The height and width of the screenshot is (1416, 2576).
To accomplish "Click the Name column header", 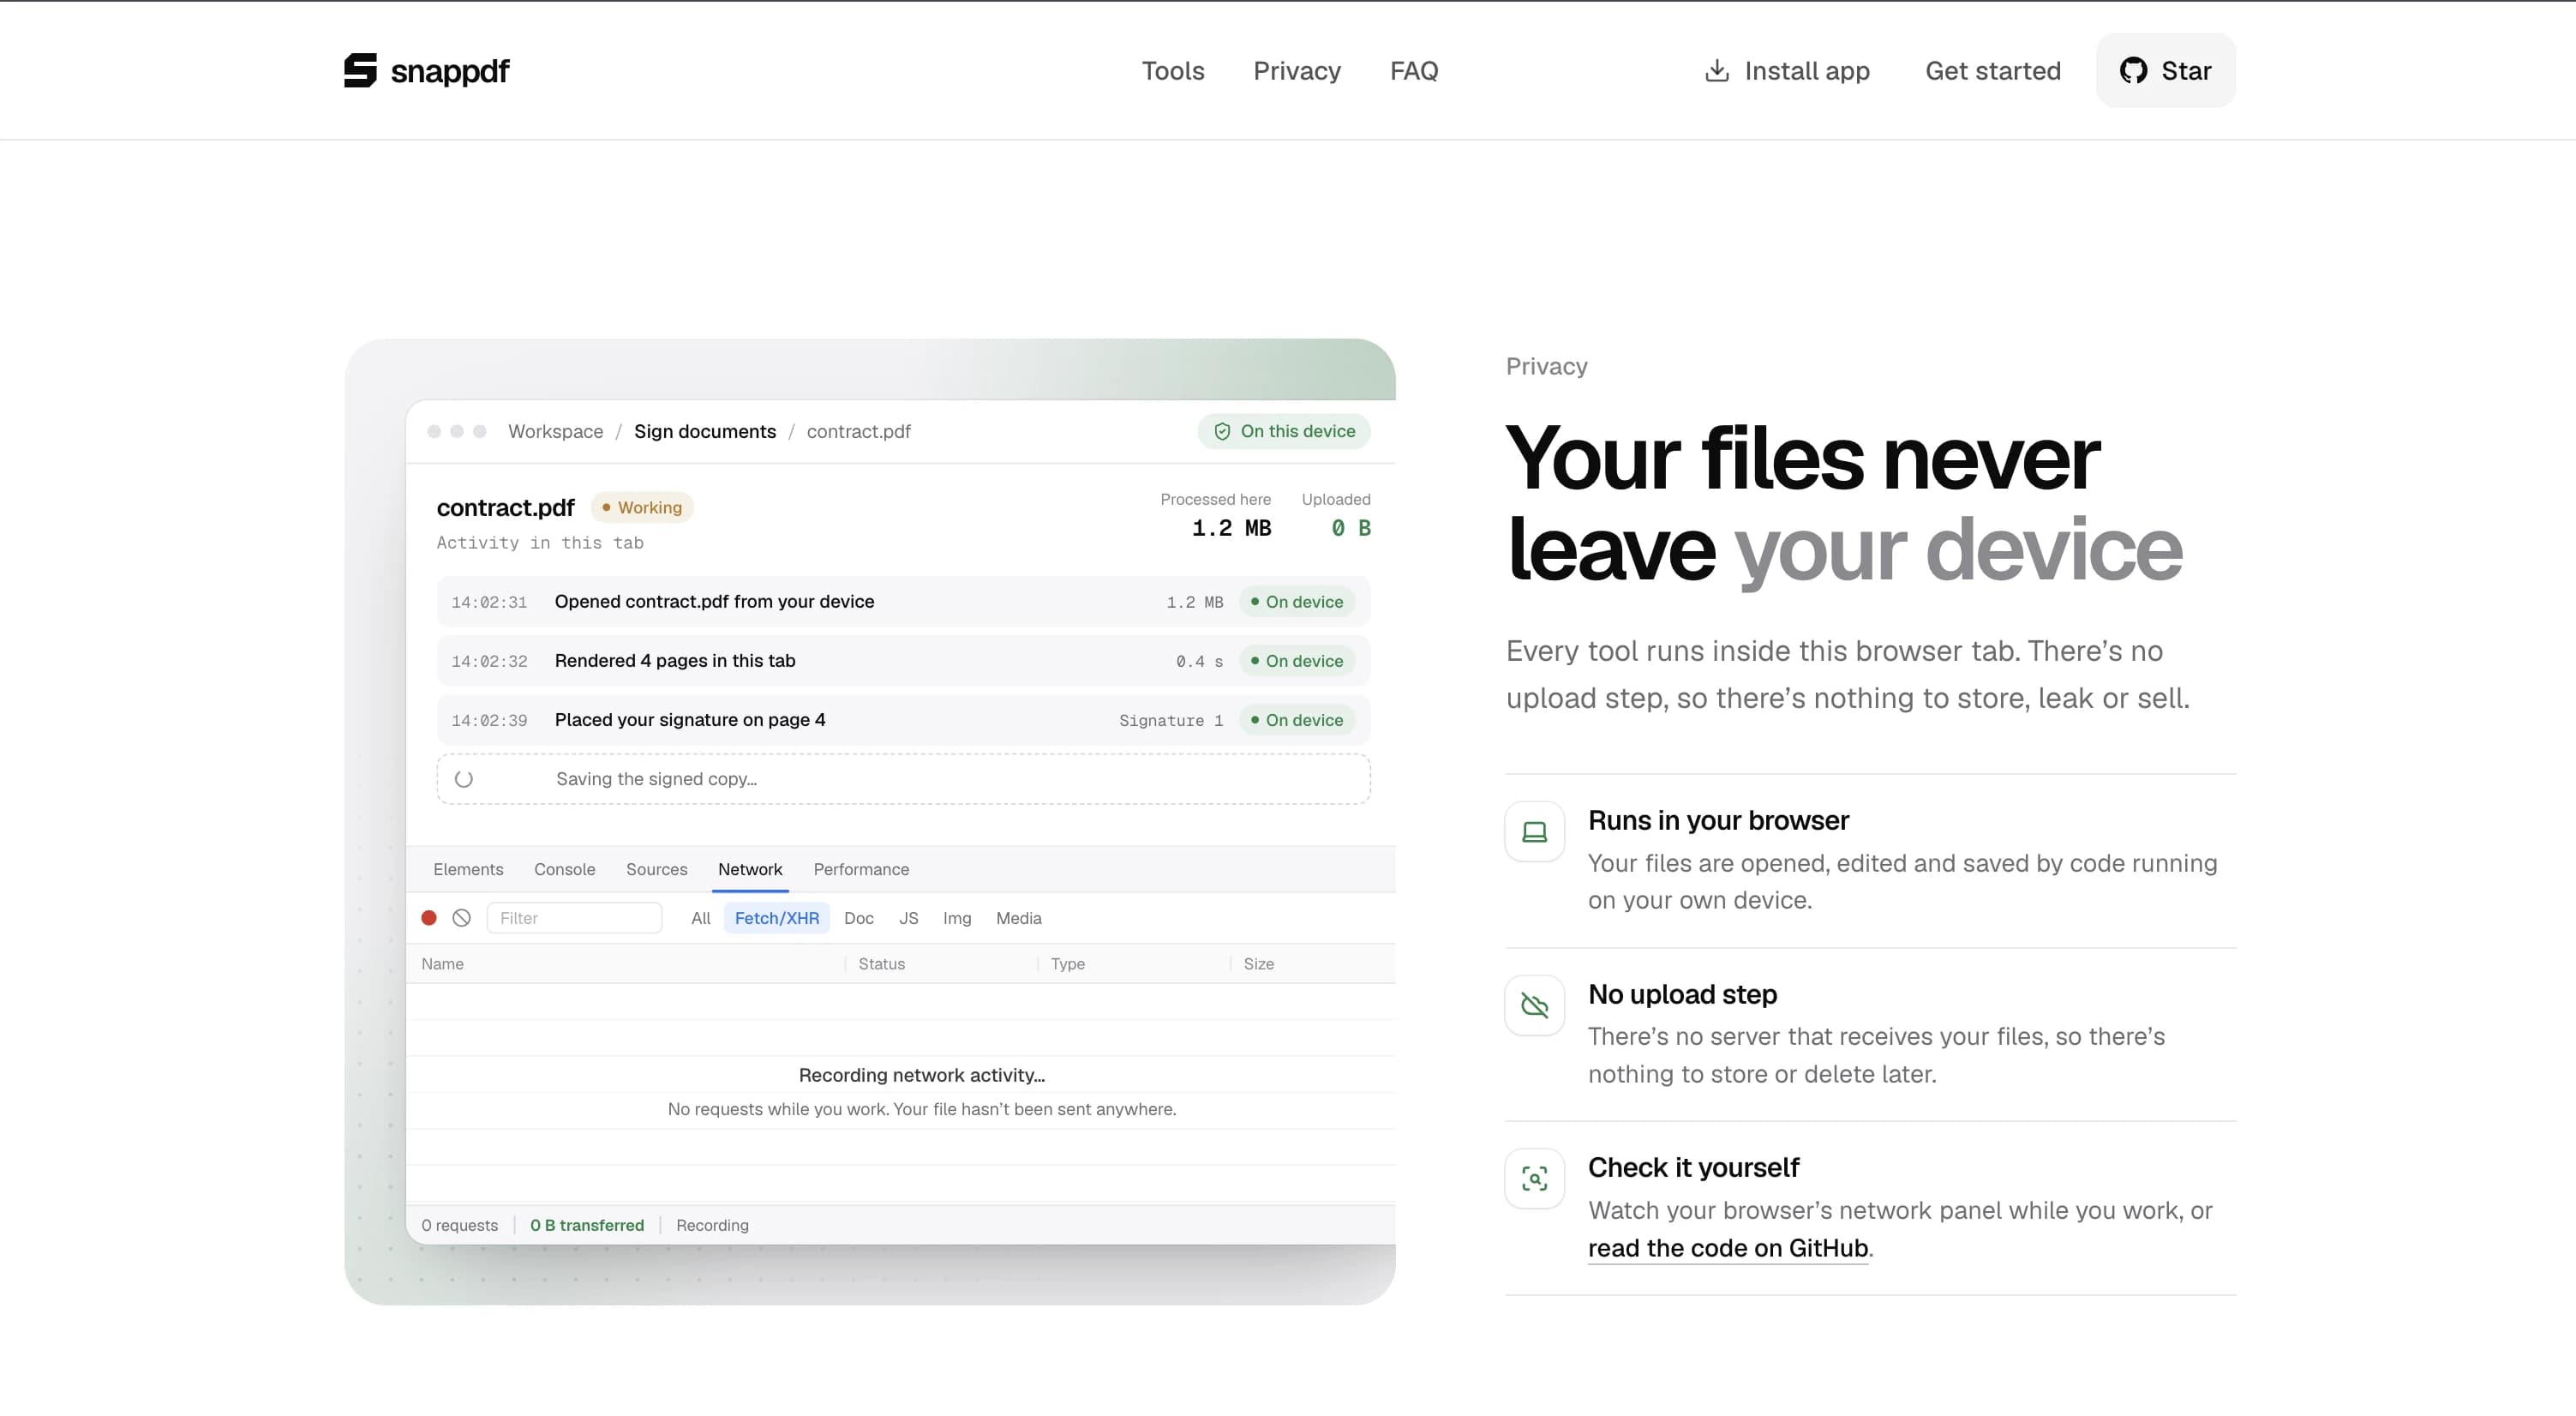I will 442,963.
